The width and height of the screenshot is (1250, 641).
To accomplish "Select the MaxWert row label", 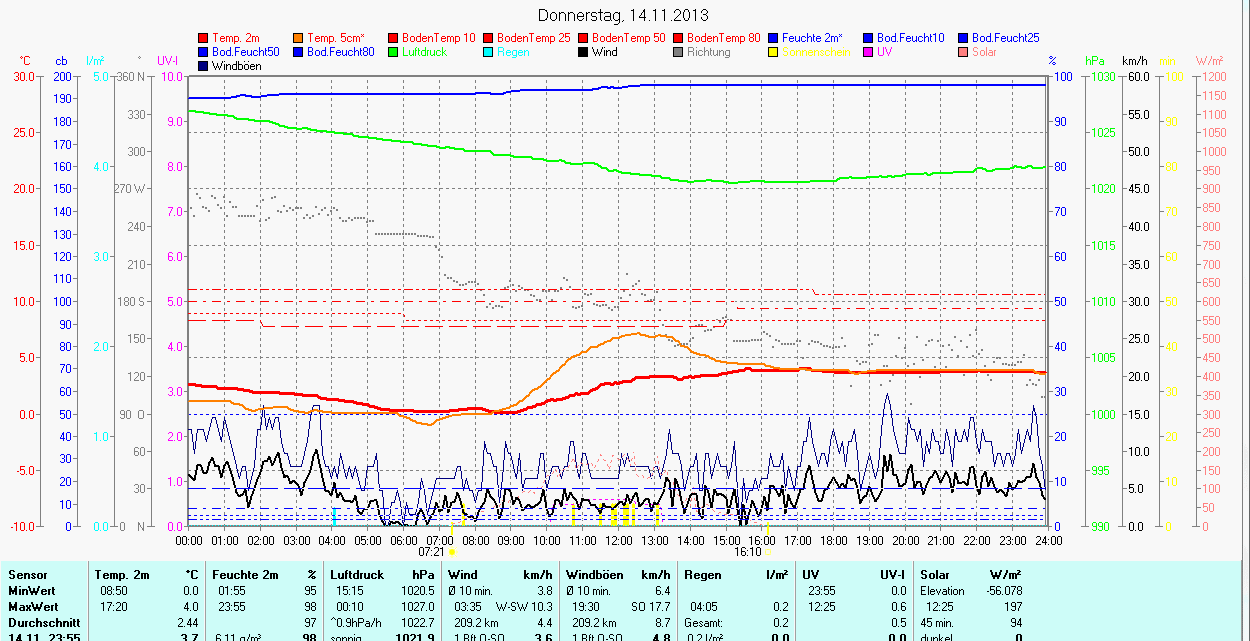I will point(34,607).
